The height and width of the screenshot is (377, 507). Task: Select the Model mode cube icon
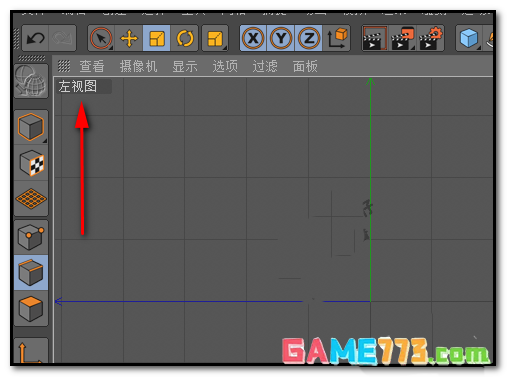(x=31, y=127)
